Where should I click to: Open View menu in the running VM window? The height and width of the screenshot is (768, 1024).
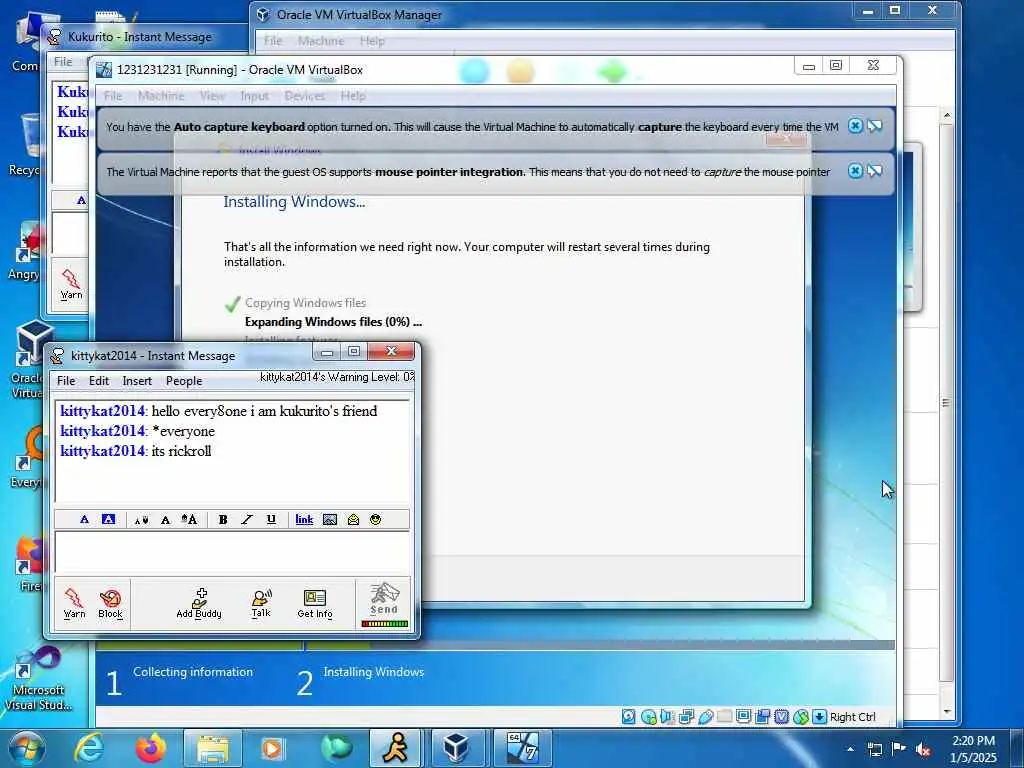pos(212,96)
